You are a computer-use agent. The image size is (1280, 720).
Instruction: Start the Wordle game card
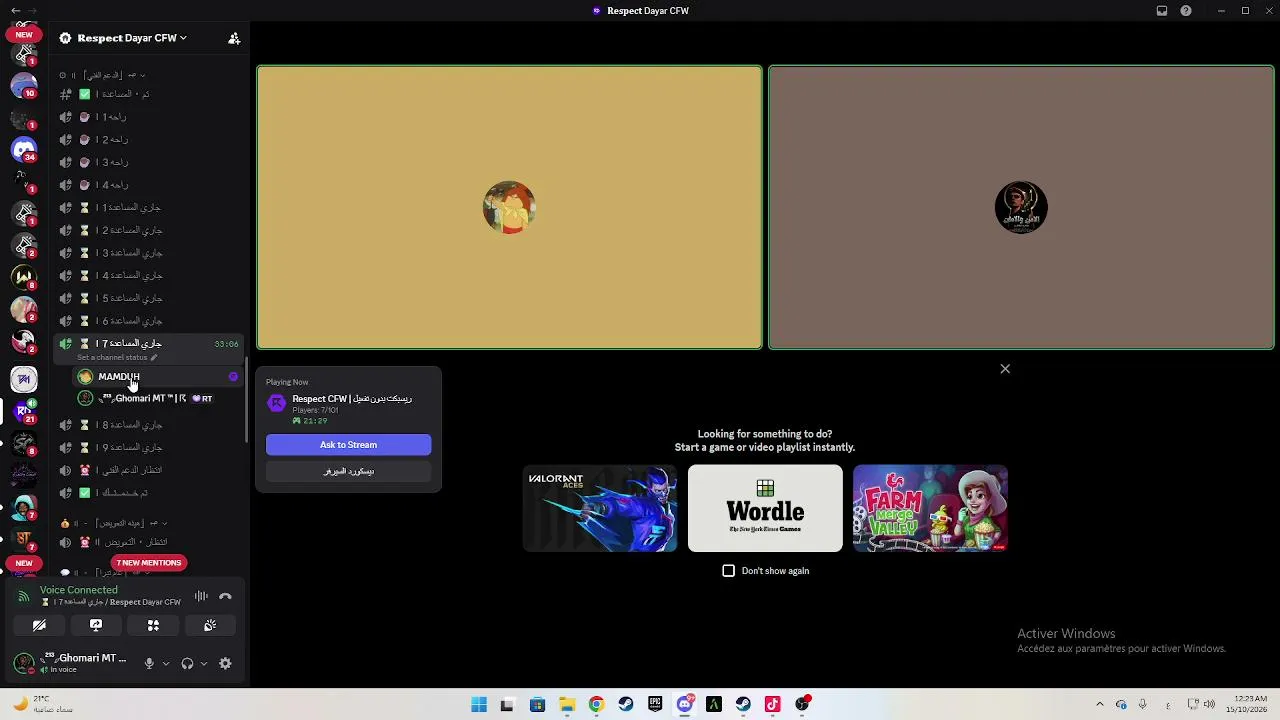765,508
